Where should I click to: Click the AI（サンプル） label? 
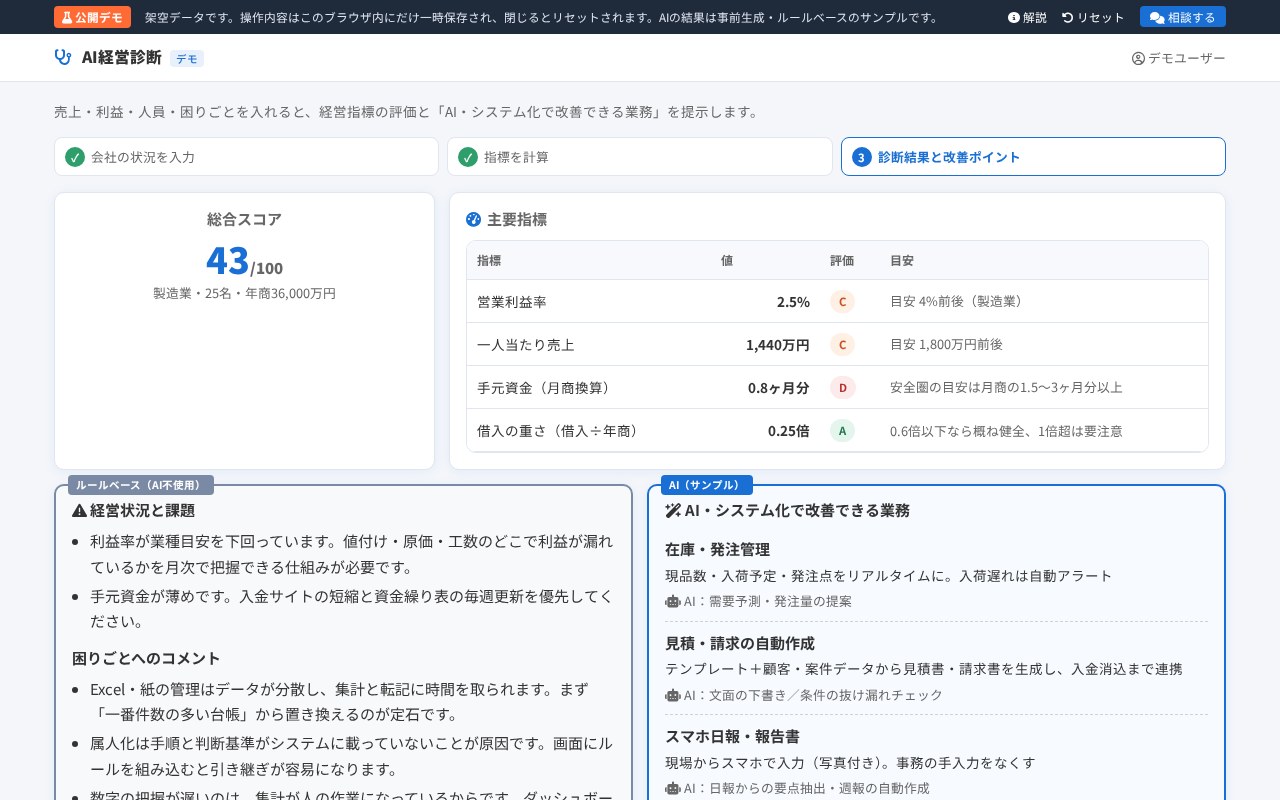(x=707, y=485)
